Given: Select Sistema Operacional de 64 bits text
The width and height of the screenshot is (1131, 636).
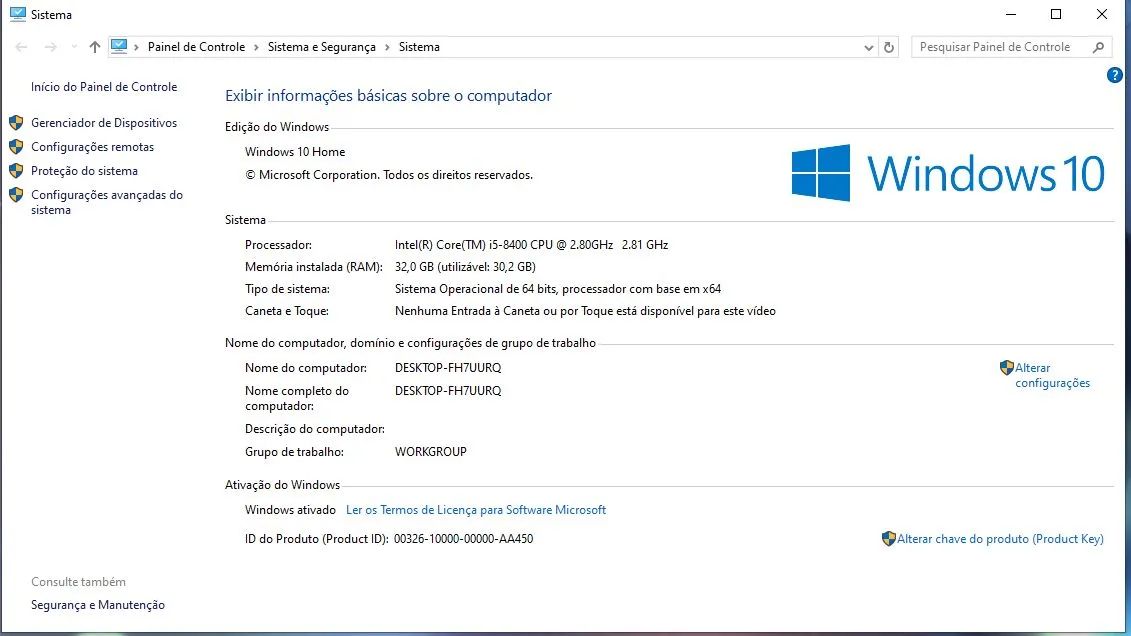Looking at the screenshot, I should [x=558, y=288].
